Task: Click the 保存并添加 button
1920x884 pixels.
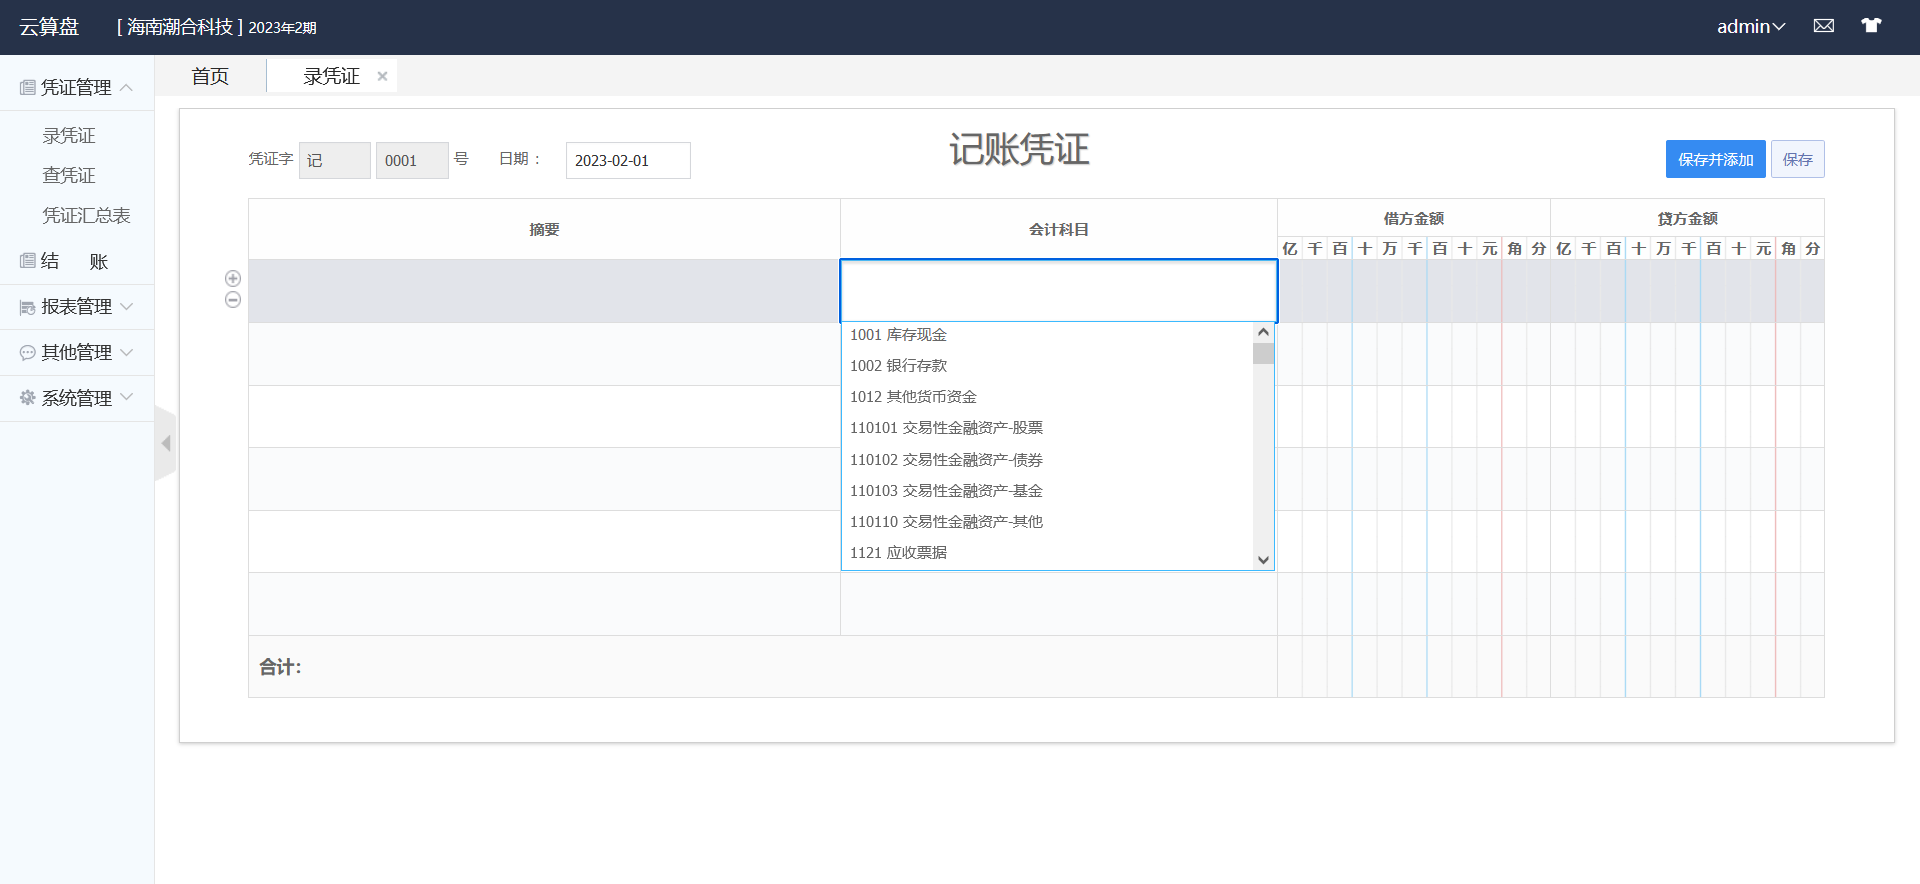Action: (1715, 160)
